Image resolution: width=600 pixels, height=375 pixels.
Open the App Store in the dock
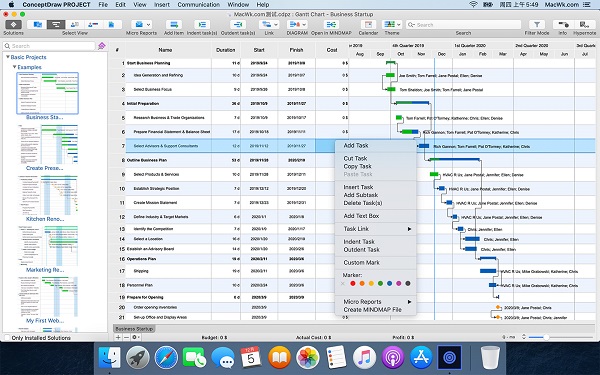coord(421,357)
